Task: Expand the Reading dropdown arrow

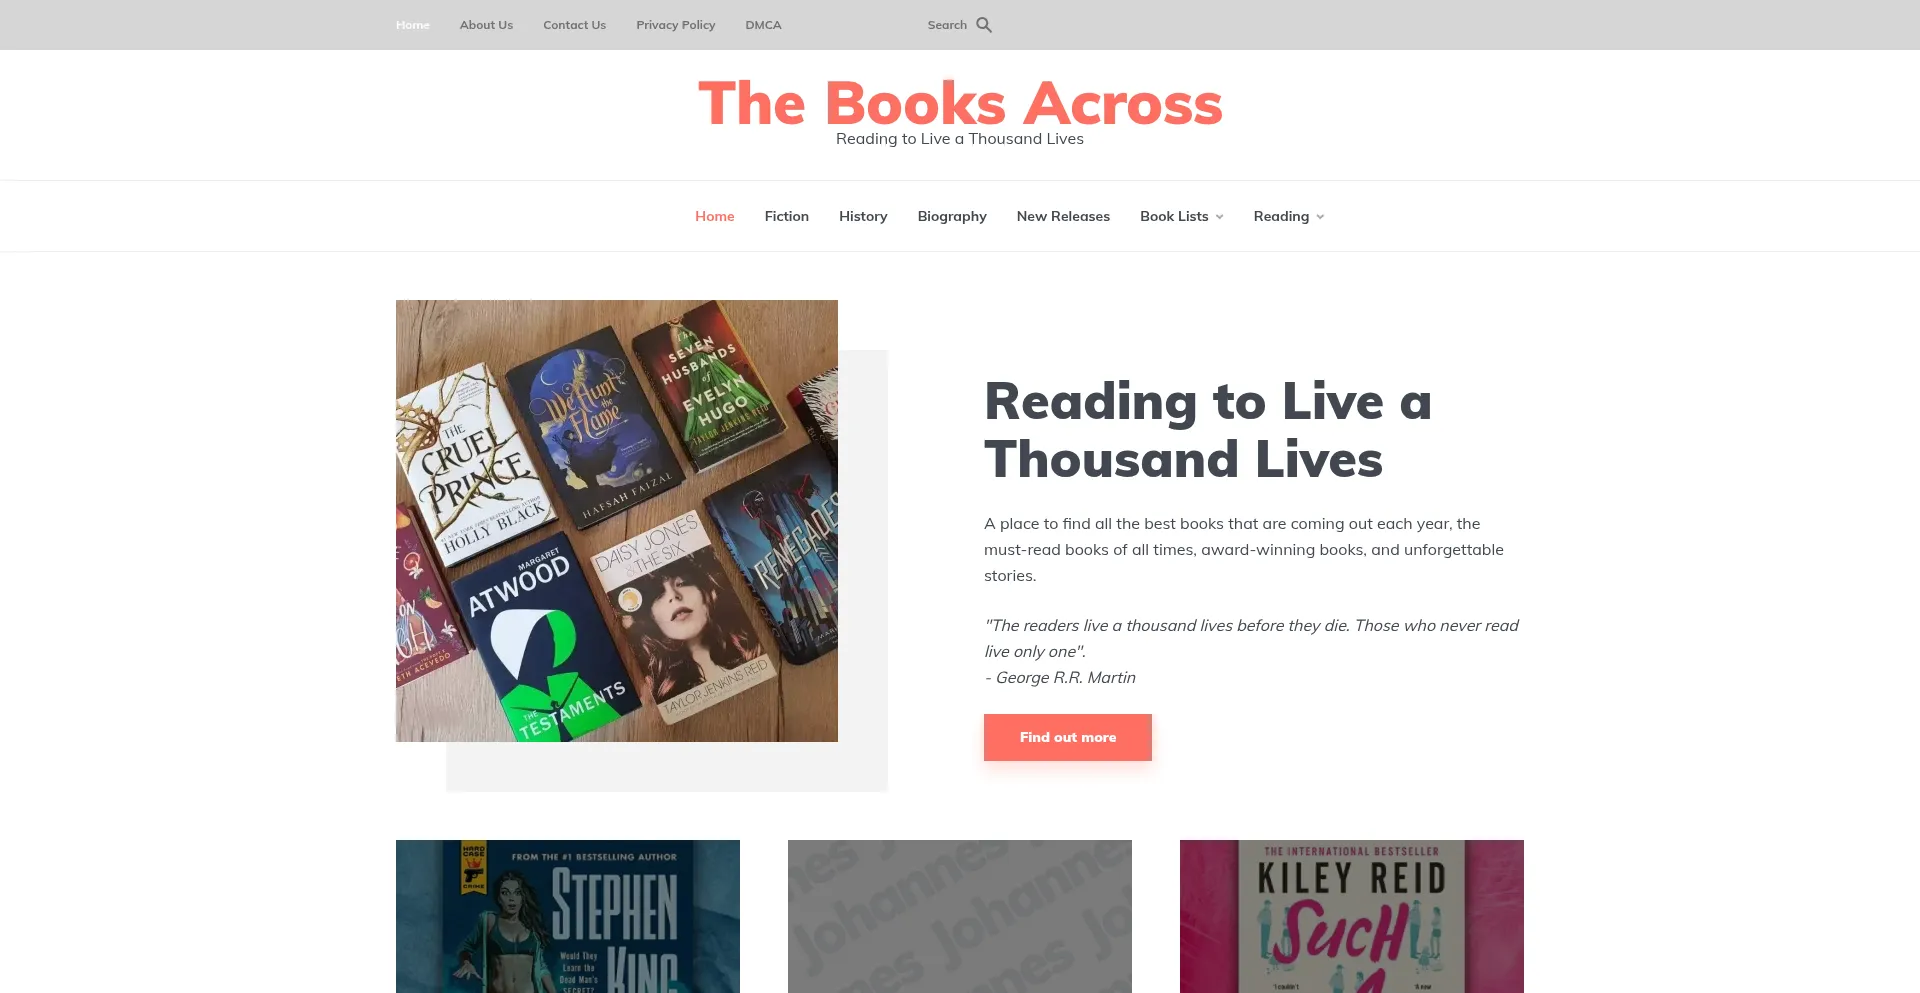Action: click(x=1320, y=217)
